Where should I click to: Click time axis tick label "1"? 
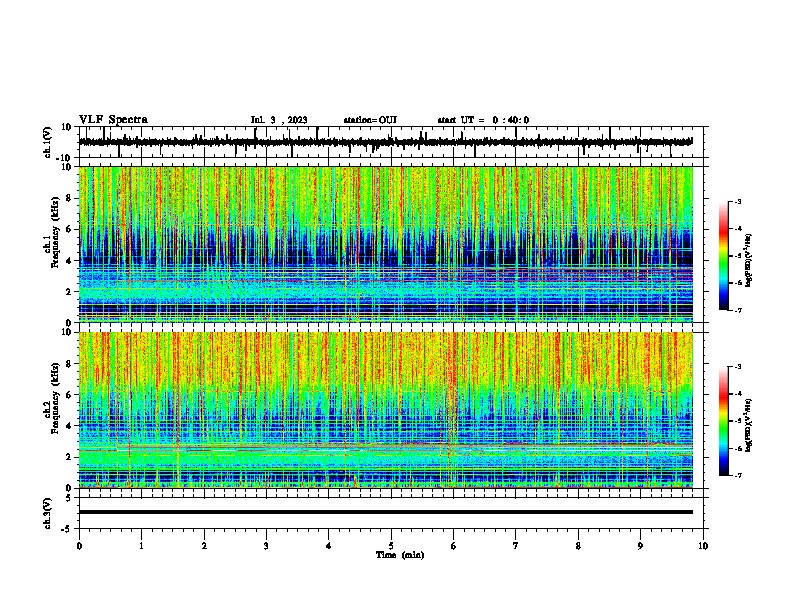[x=141, y=546]
